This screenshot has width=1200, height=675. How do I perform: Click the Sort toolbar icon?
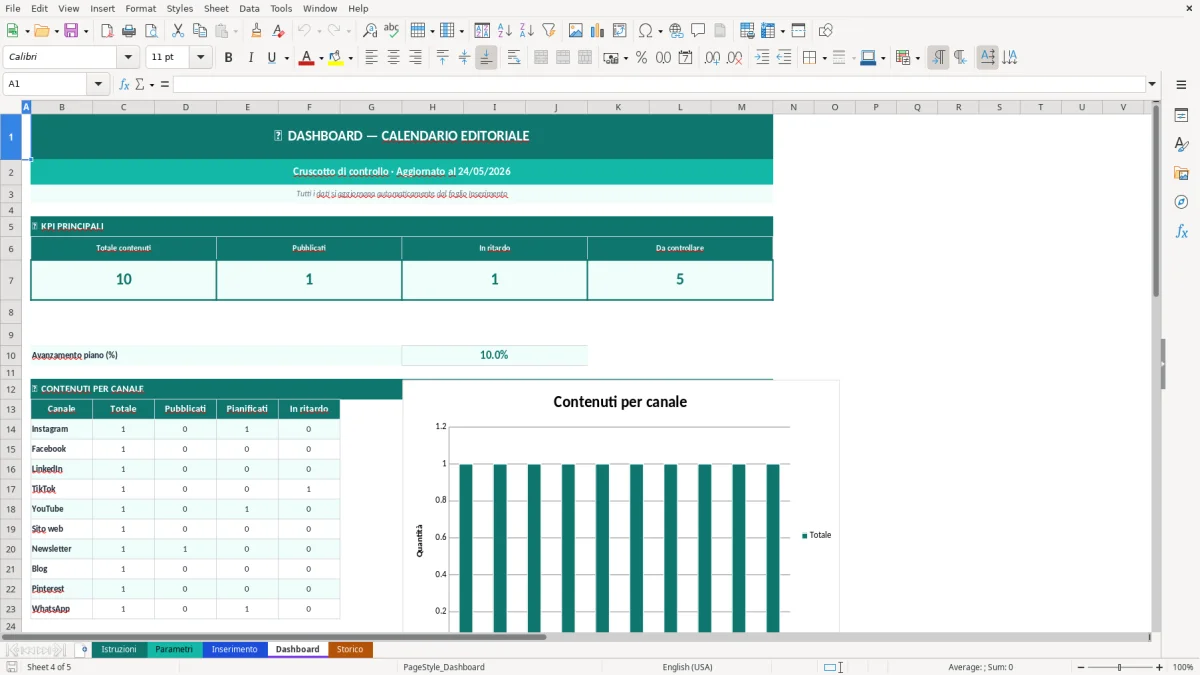coord(482,31)
